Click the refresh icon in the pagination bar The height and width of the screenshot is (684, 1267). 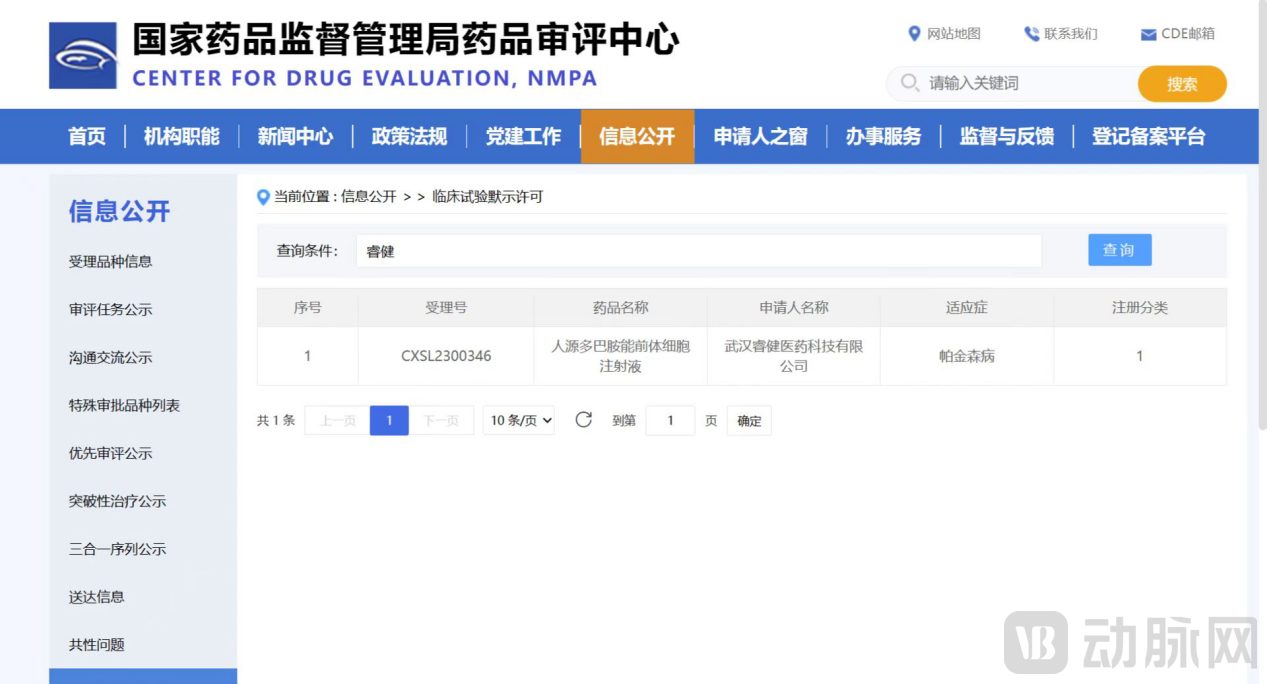click(x=584, y=420)
